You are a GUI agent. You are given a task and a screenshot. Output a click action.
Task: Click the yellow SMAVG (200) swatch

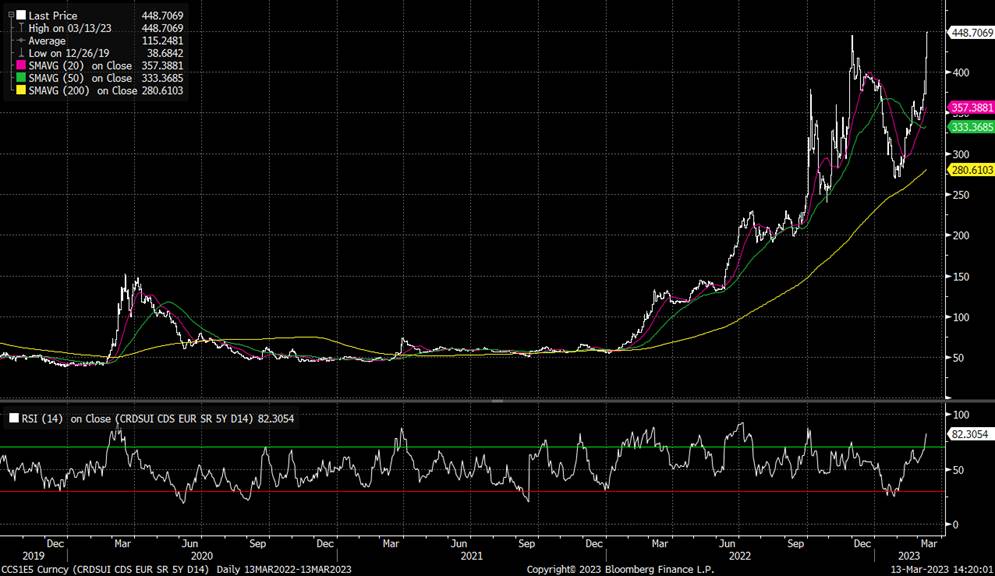click(21, 91)
